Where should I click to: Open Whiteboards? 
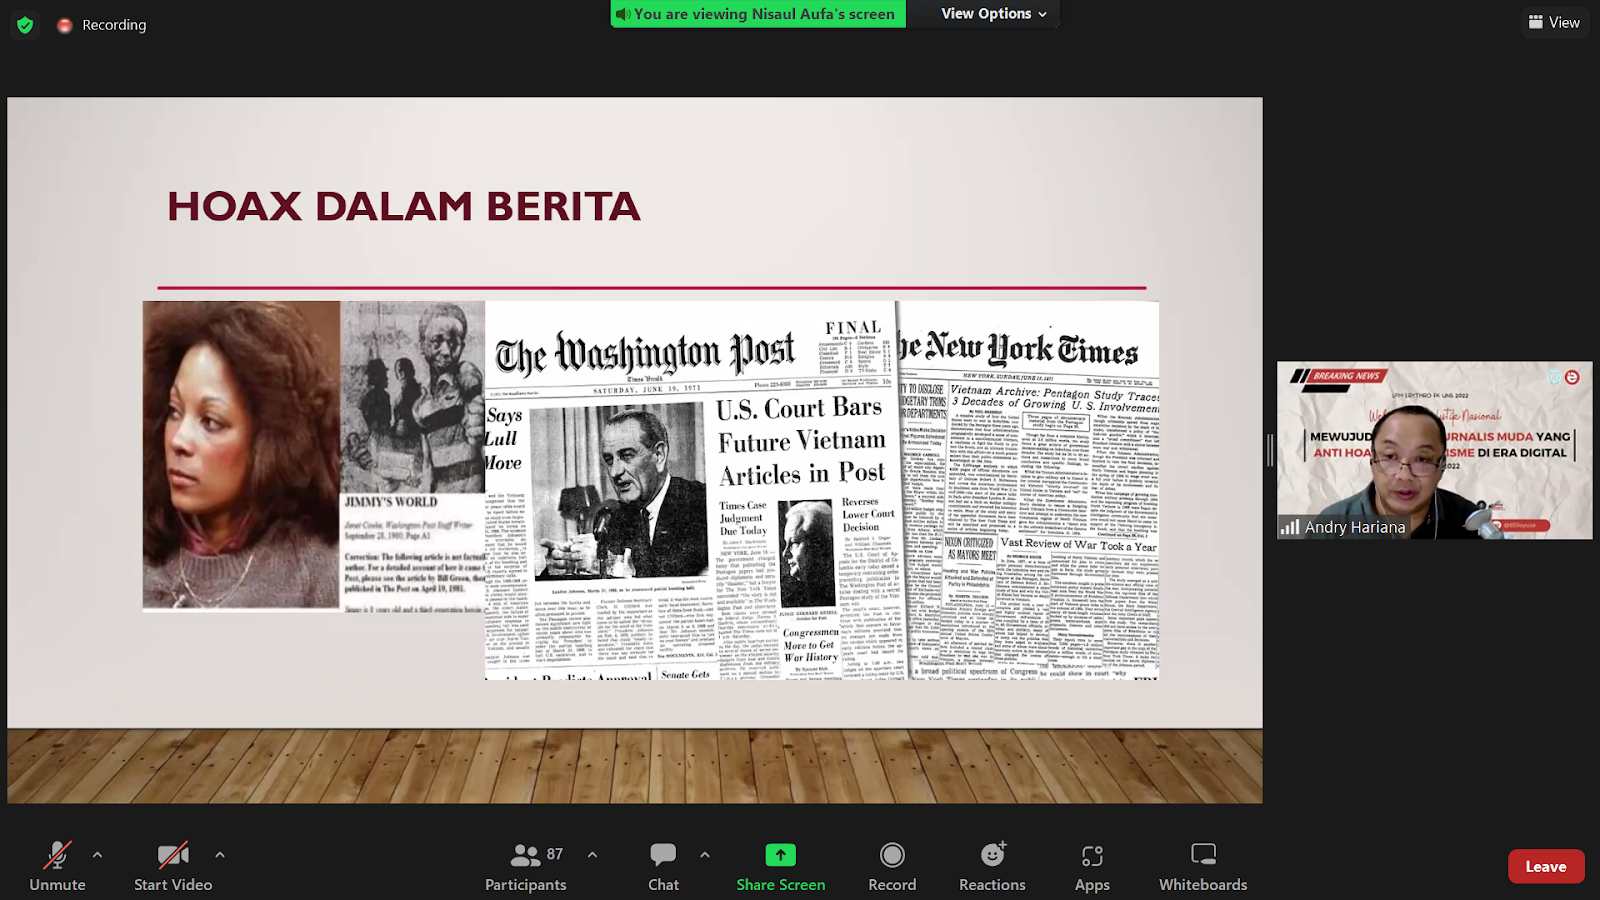1203,866
